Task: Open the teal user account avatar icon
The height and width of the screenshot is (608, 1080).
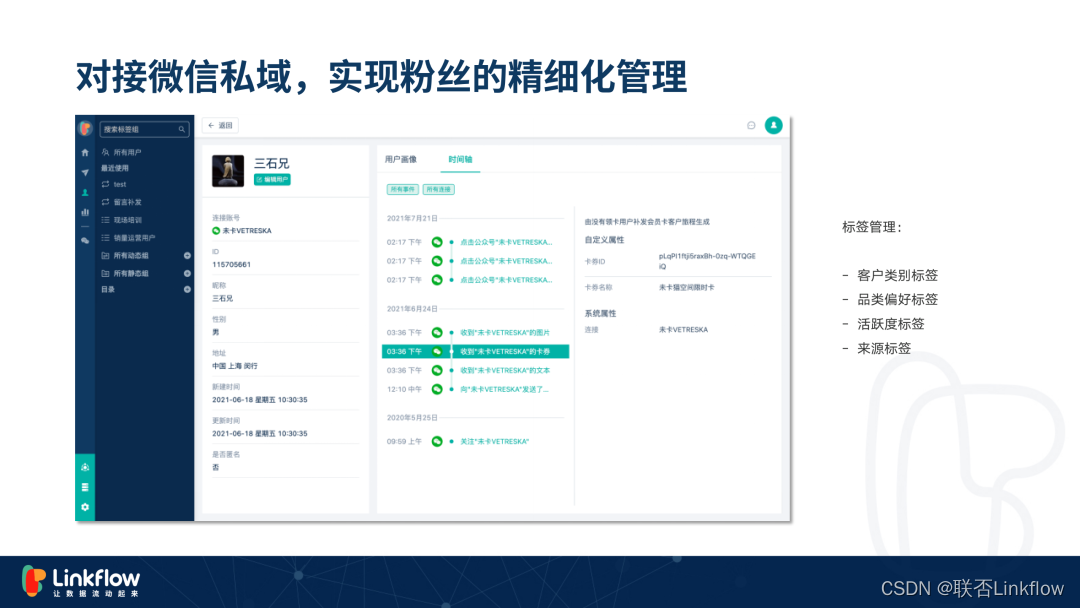Action: [x=773, y=125]
